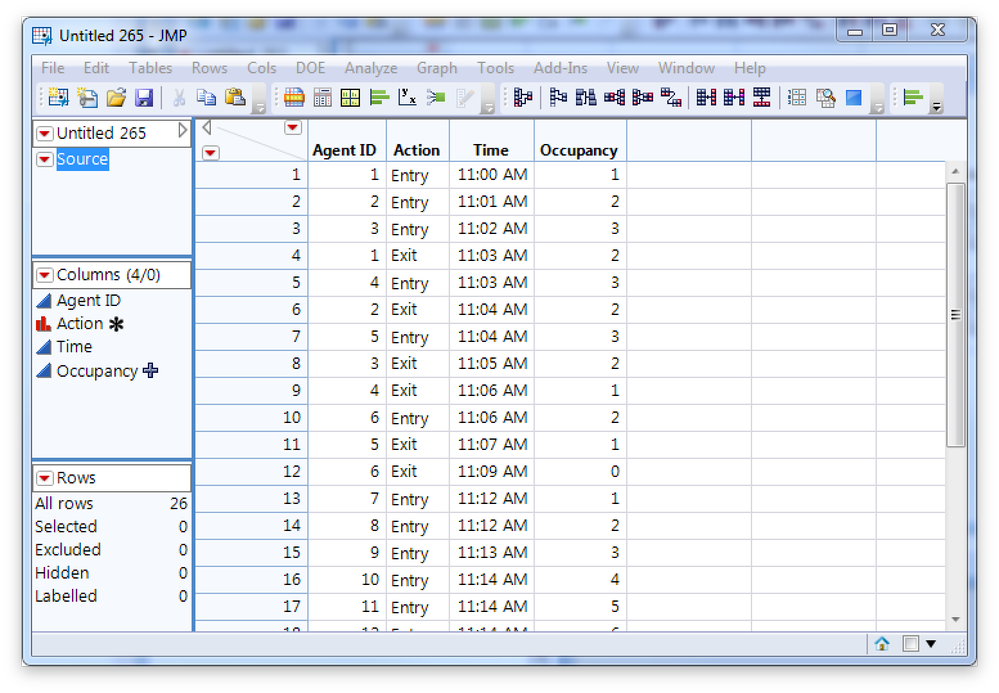
Task: Click the four-panel graph grid icon
Action: click(350, 97)
